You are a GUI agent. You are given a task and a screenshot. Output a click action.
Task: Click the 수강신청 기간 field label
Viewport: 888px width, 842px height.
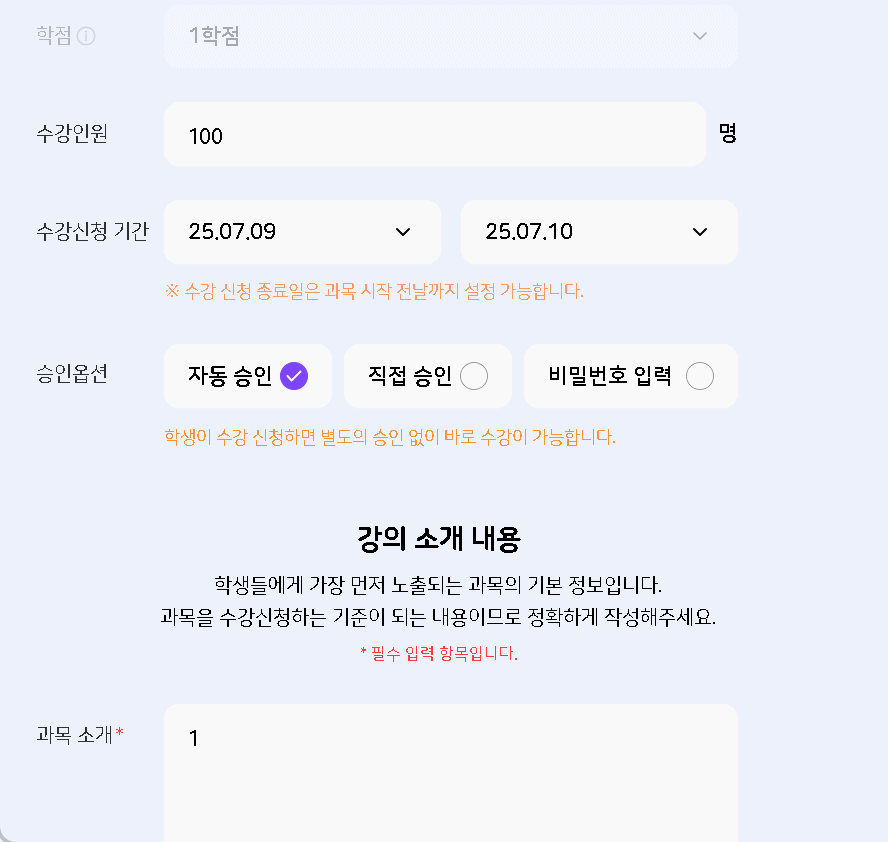click(x=92, y=232)
